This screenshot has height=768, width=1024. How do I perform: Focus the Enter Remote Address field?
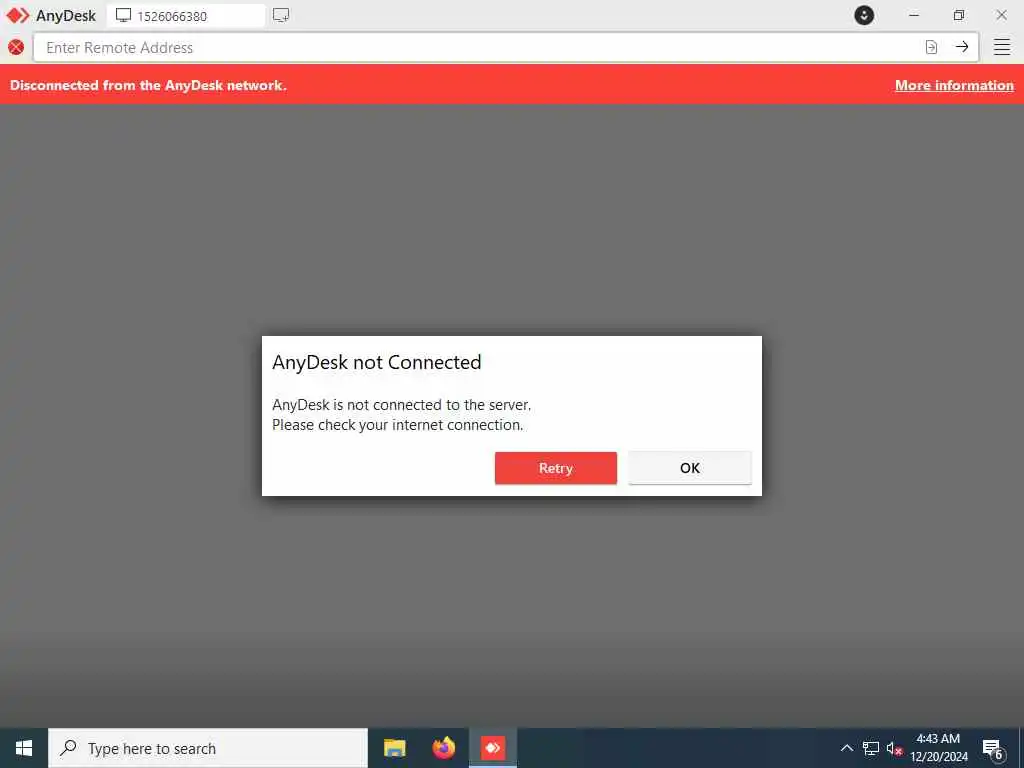click(x=477, y=48)
